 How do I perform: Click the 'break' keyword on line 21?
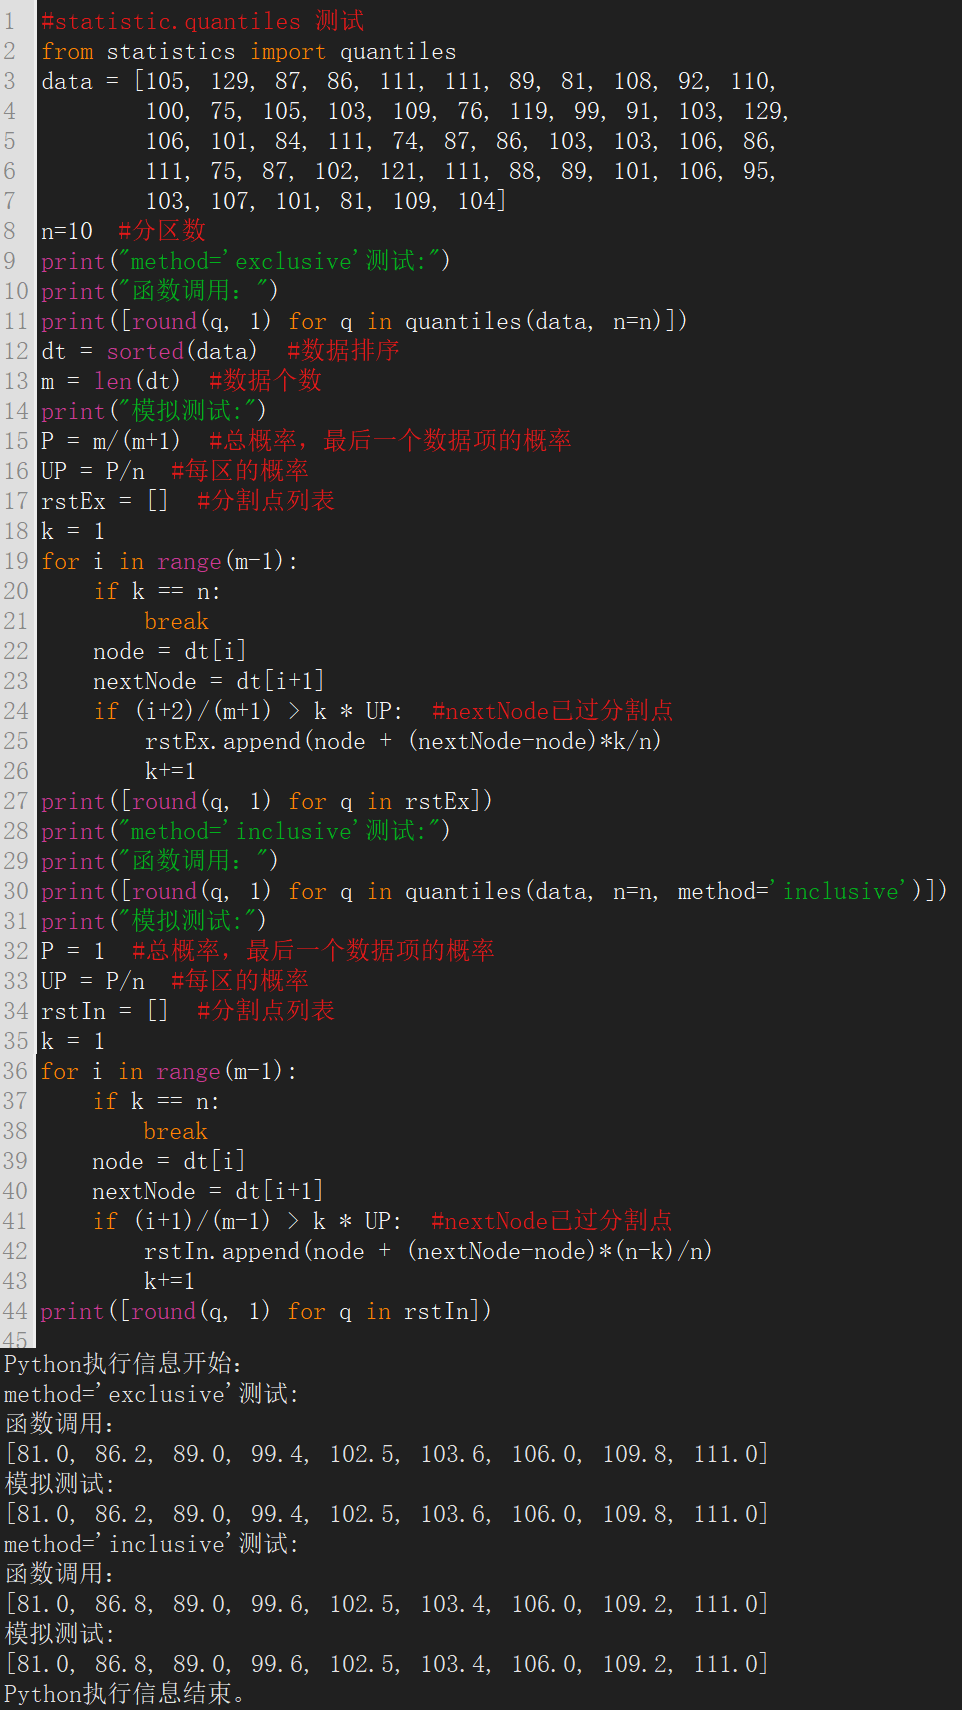(x=177, y=621)
